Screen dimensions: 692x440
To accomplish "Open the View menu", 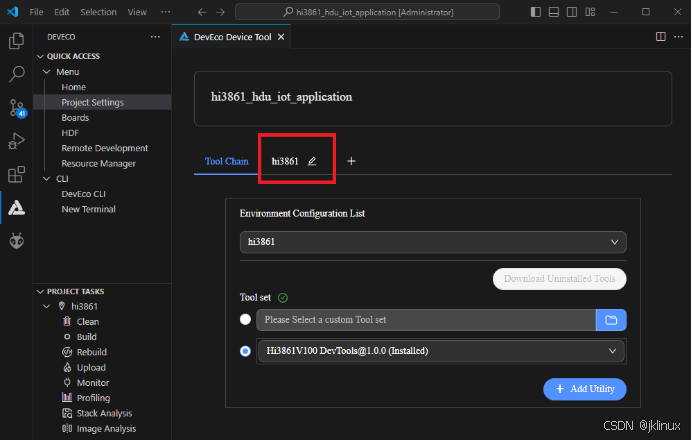I will click(x=137, y=12).
